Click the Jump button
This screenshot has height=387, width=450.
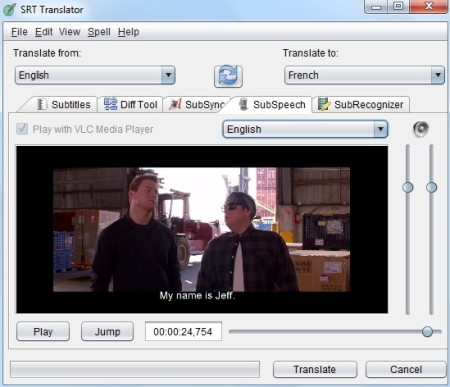[x=107, y=331]
